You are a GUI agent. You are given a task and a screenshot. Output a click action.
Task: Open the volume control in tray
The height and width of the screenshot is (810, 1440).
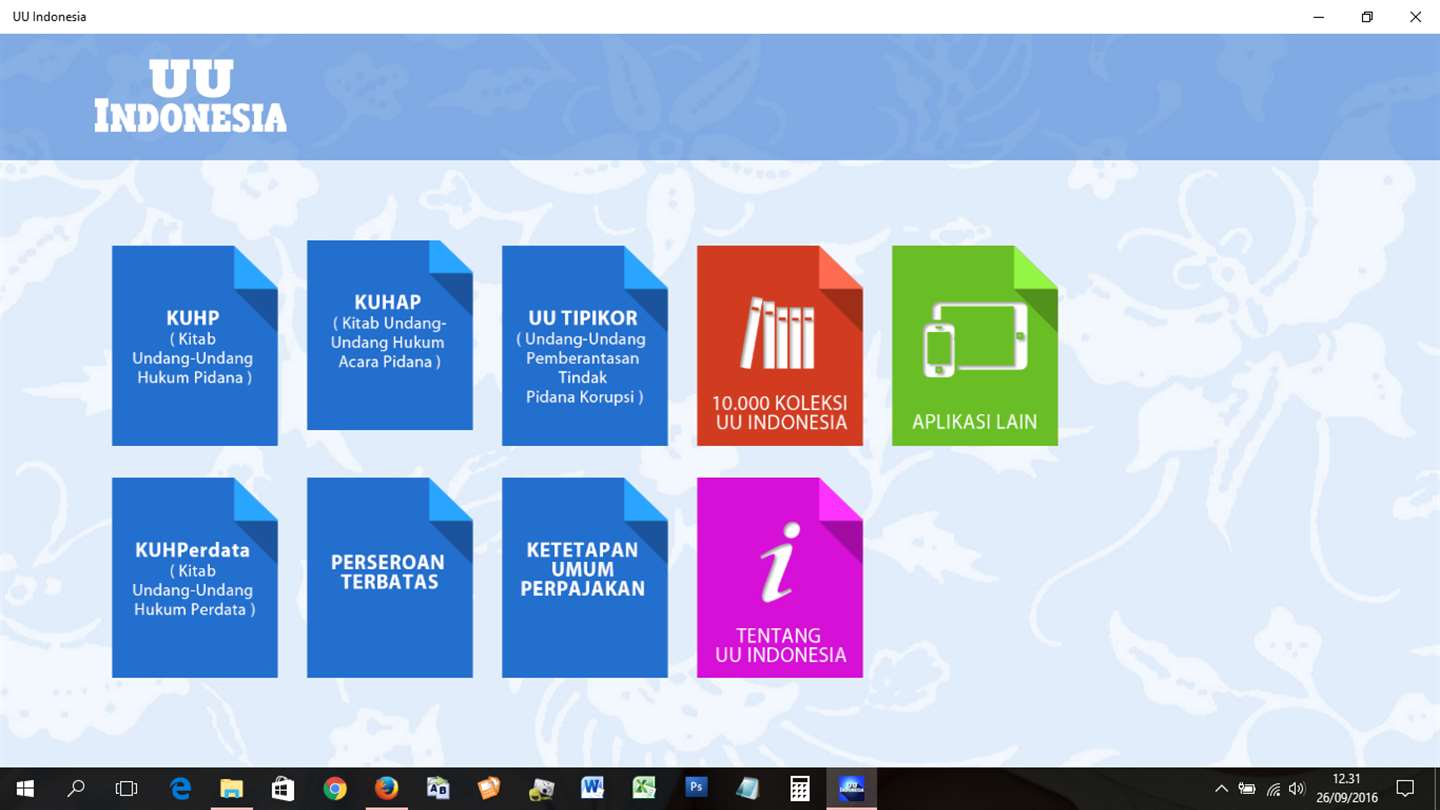pyautogui.click(x=1297, y=789)
